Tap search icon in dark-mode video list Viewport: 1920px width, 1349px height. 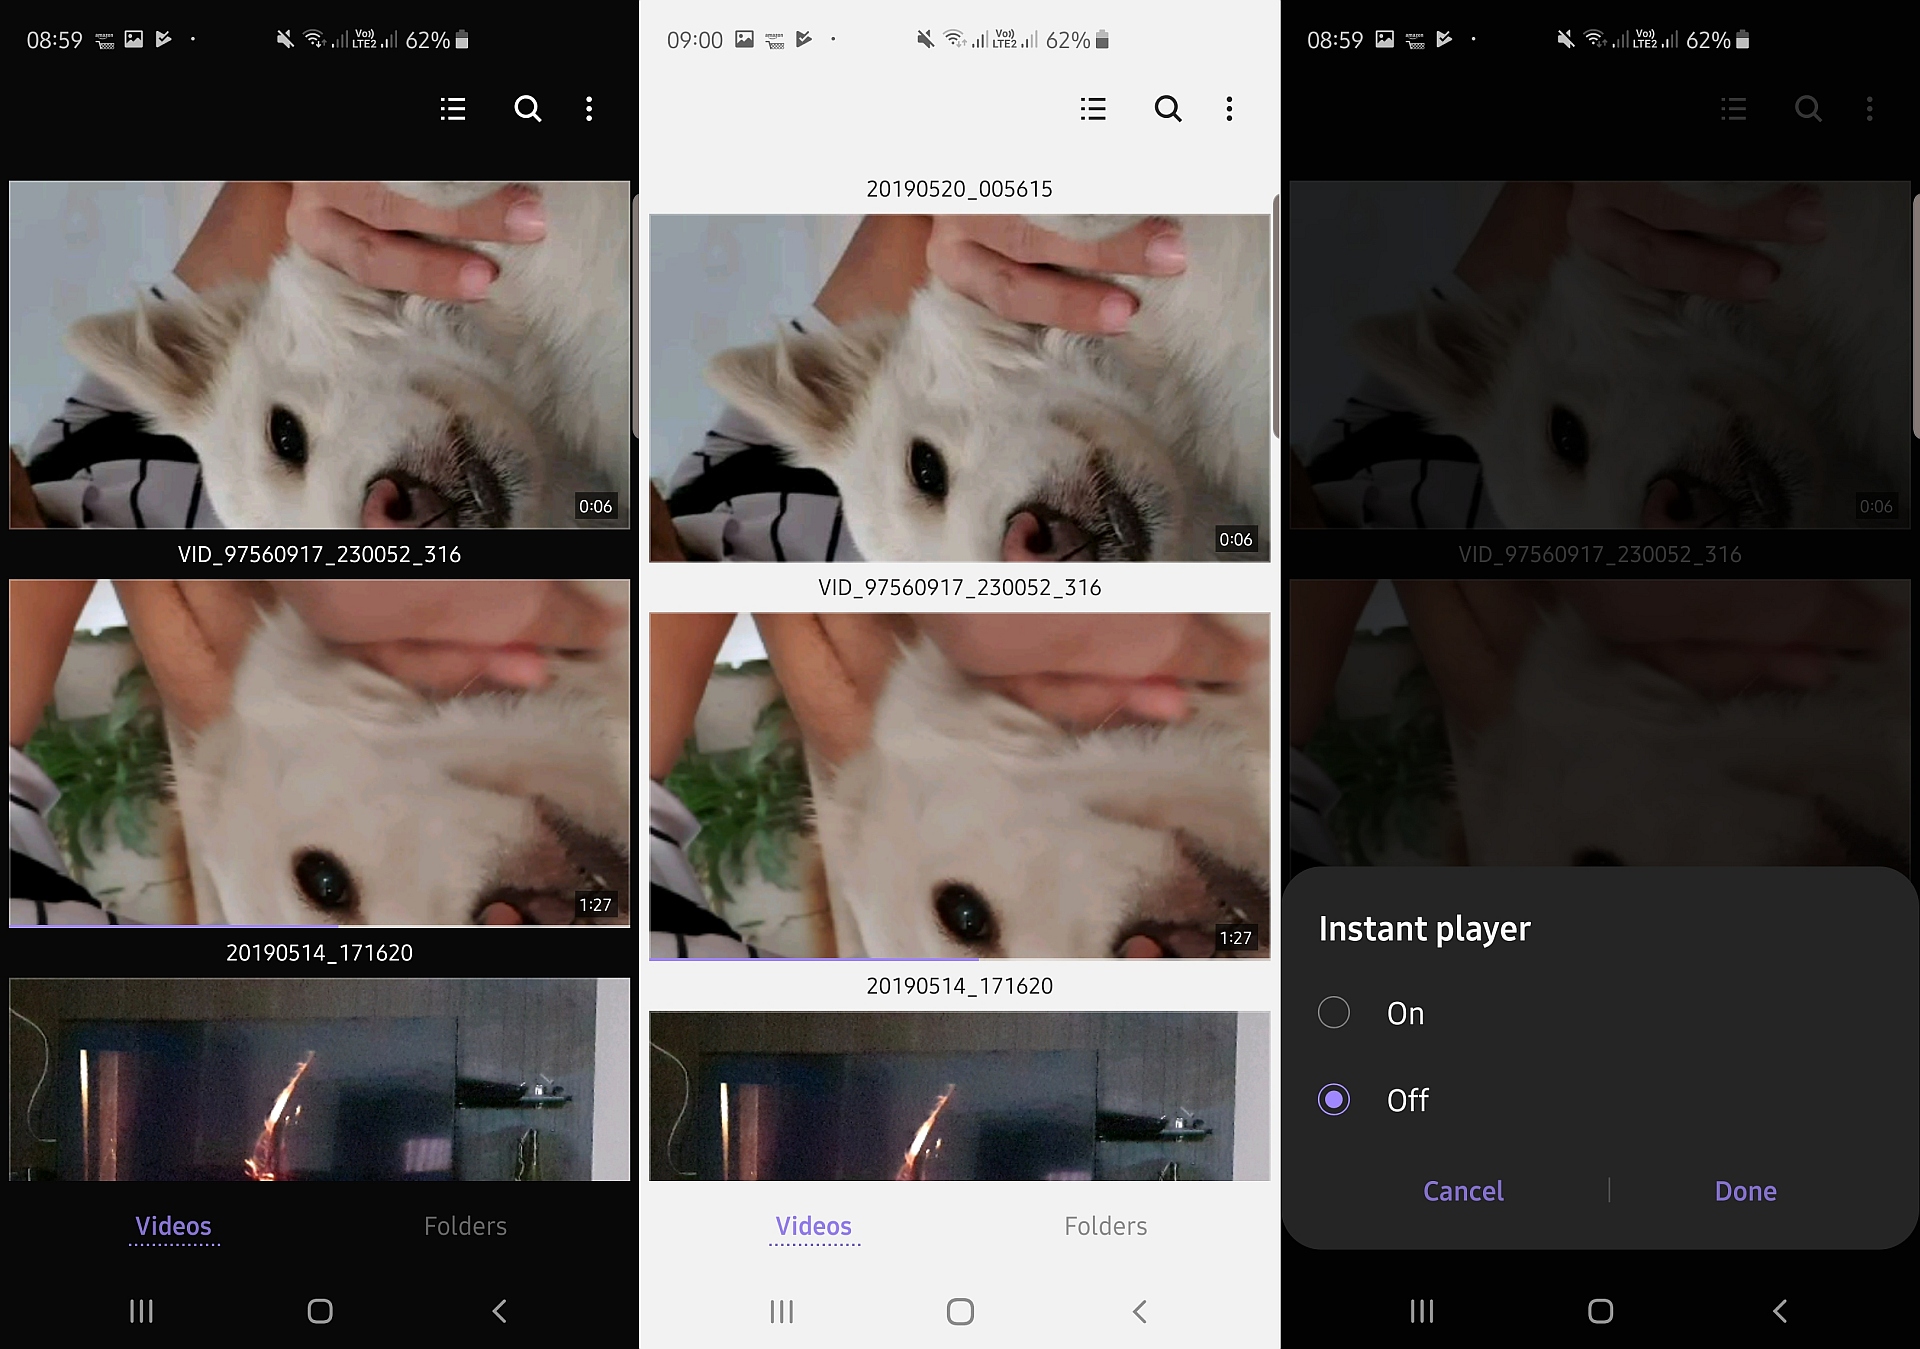pyautogui.click(x=527, y=108)
